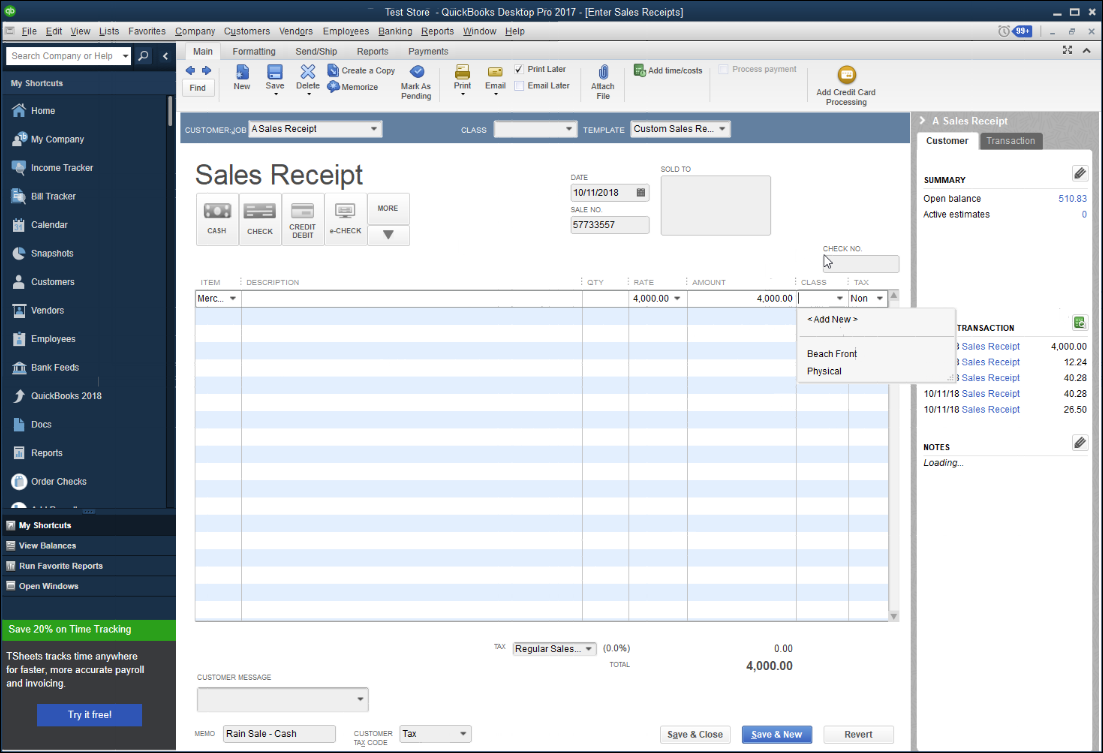The image size is (1103, 753).
Task: Open the date calendar picker icon
Action: point(641,192)
